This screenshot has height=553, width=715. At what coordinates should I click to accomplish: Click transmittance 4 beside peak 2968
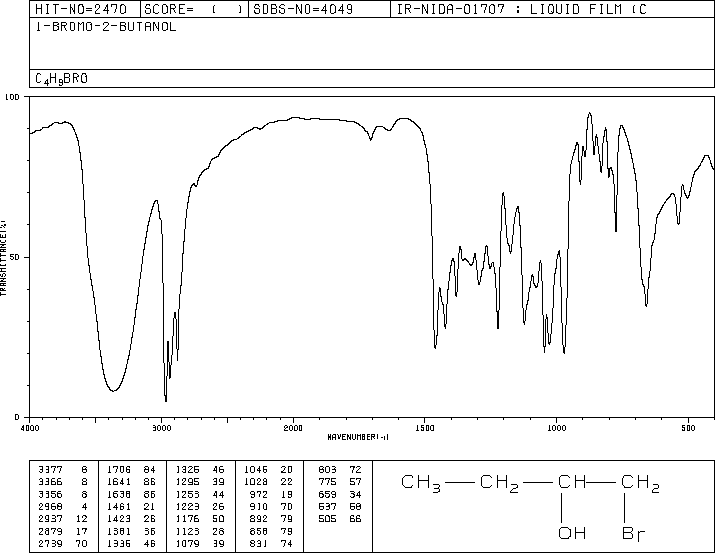tap(84, 506)
